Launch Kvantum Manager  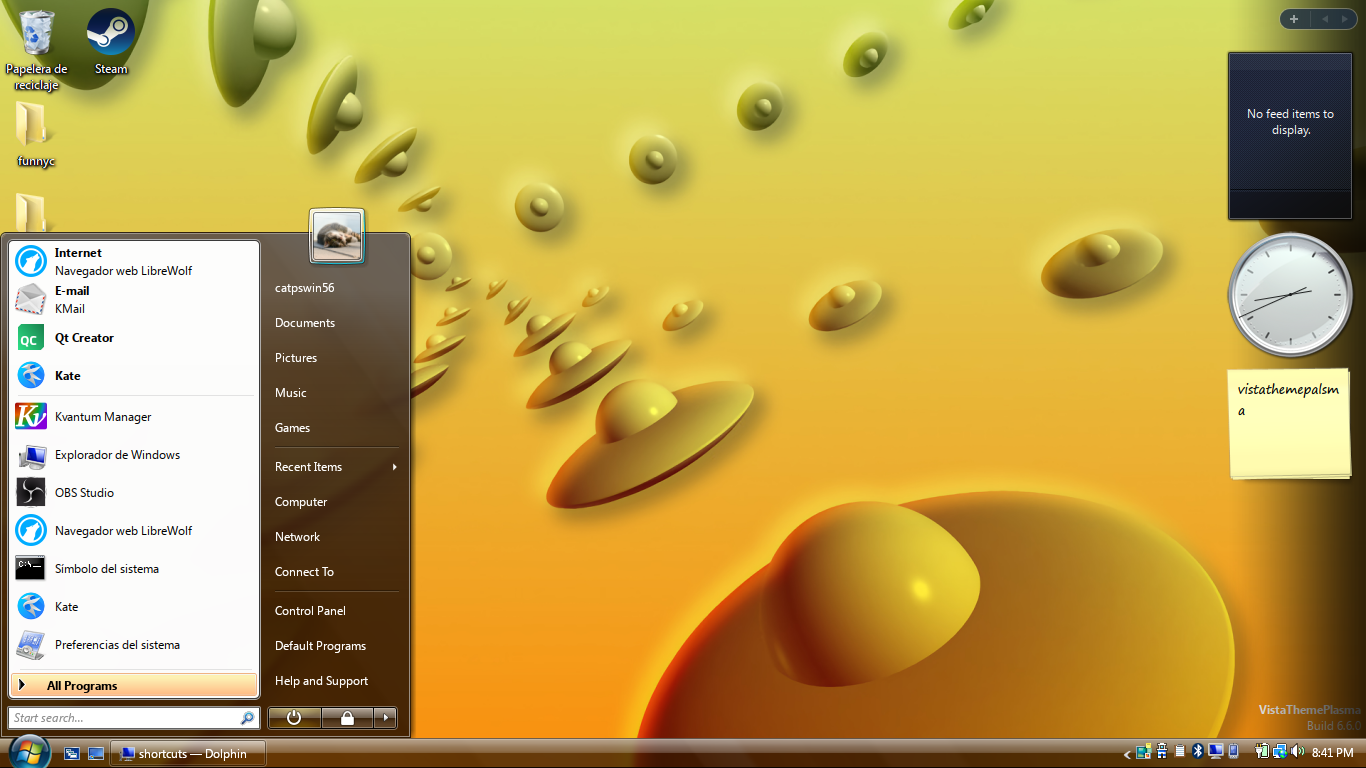coord(134,417)
